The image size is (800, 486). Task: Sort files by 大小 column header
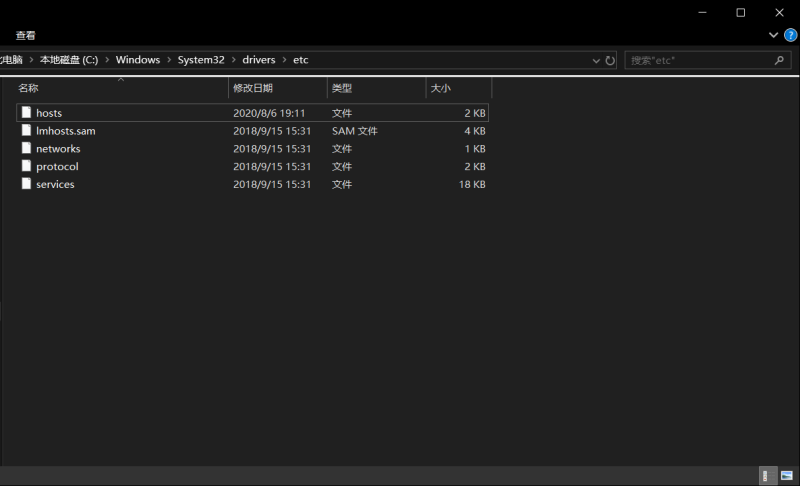(x=441, y=89)
